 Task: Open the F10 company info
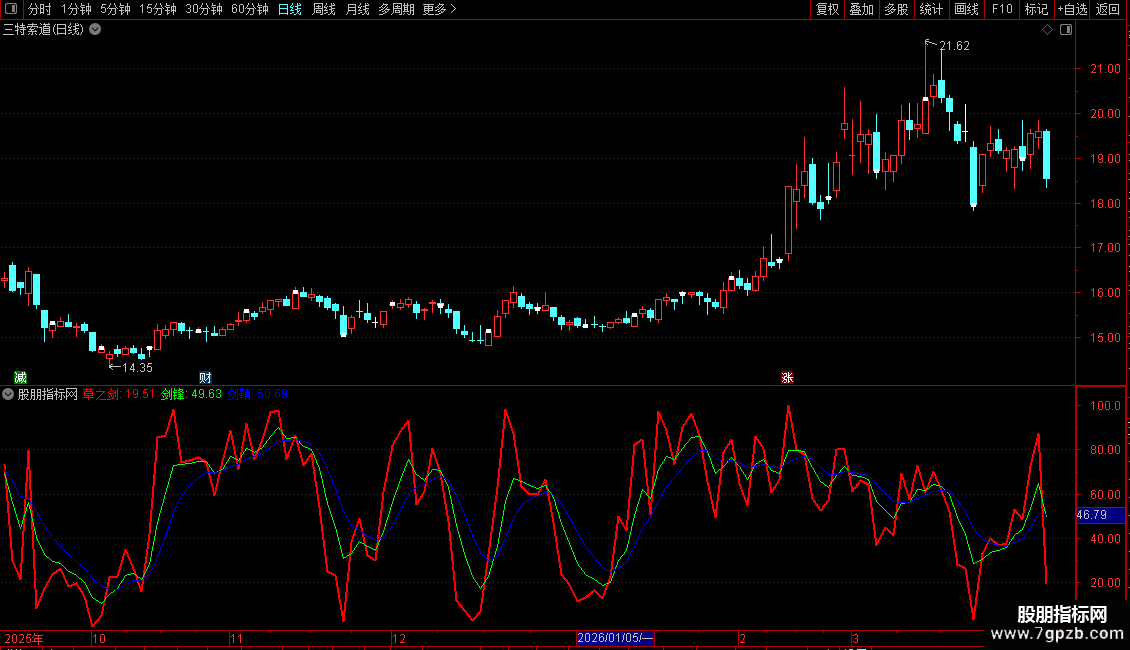[x=1002, y=9]
